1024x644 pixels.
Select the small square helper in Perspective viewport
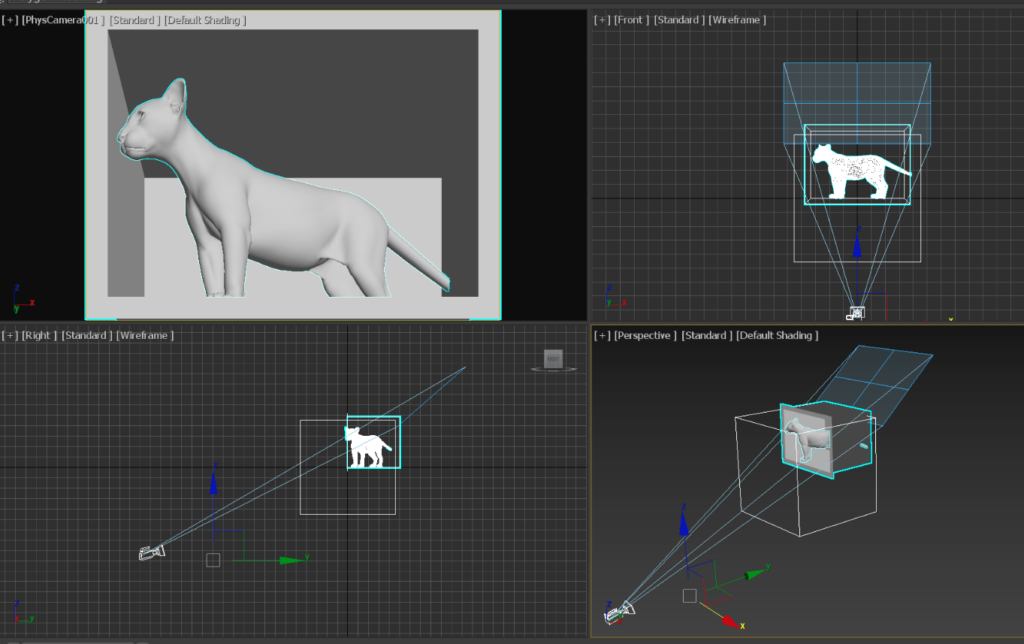click(x=690, y=596)
